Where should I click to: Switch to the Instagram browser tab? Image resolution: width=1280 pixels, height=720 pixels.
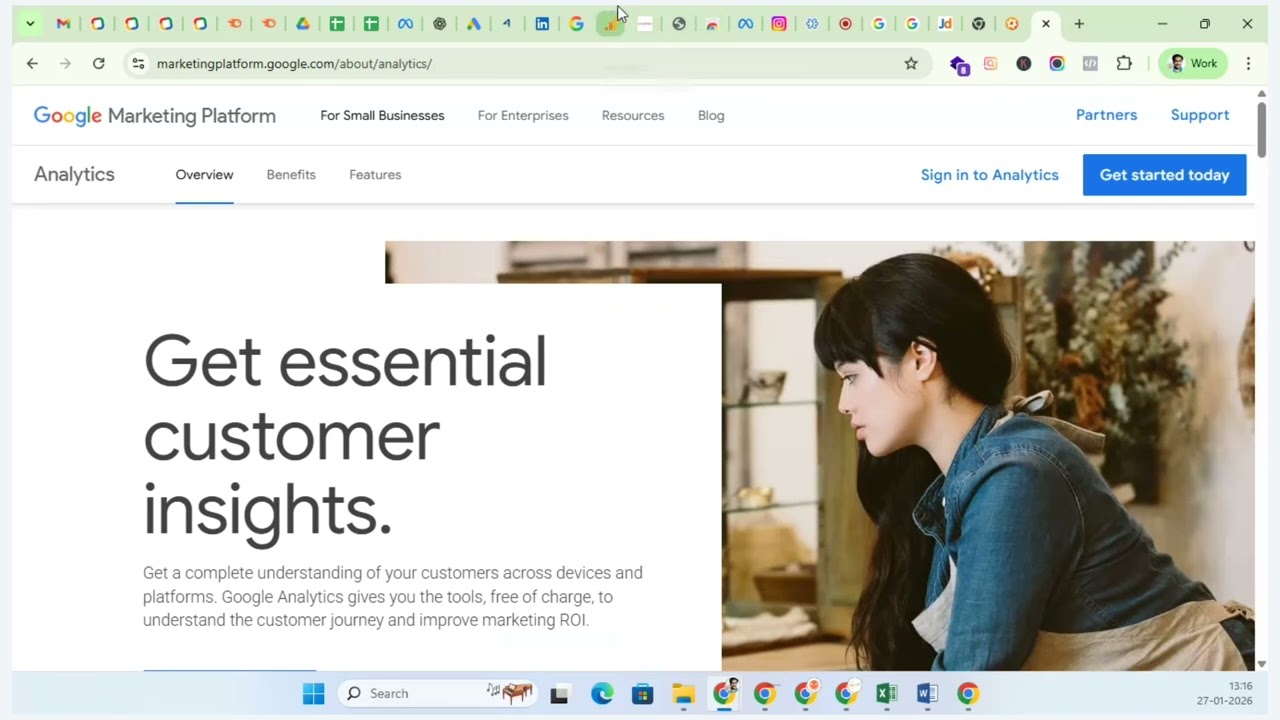[779, 24]
